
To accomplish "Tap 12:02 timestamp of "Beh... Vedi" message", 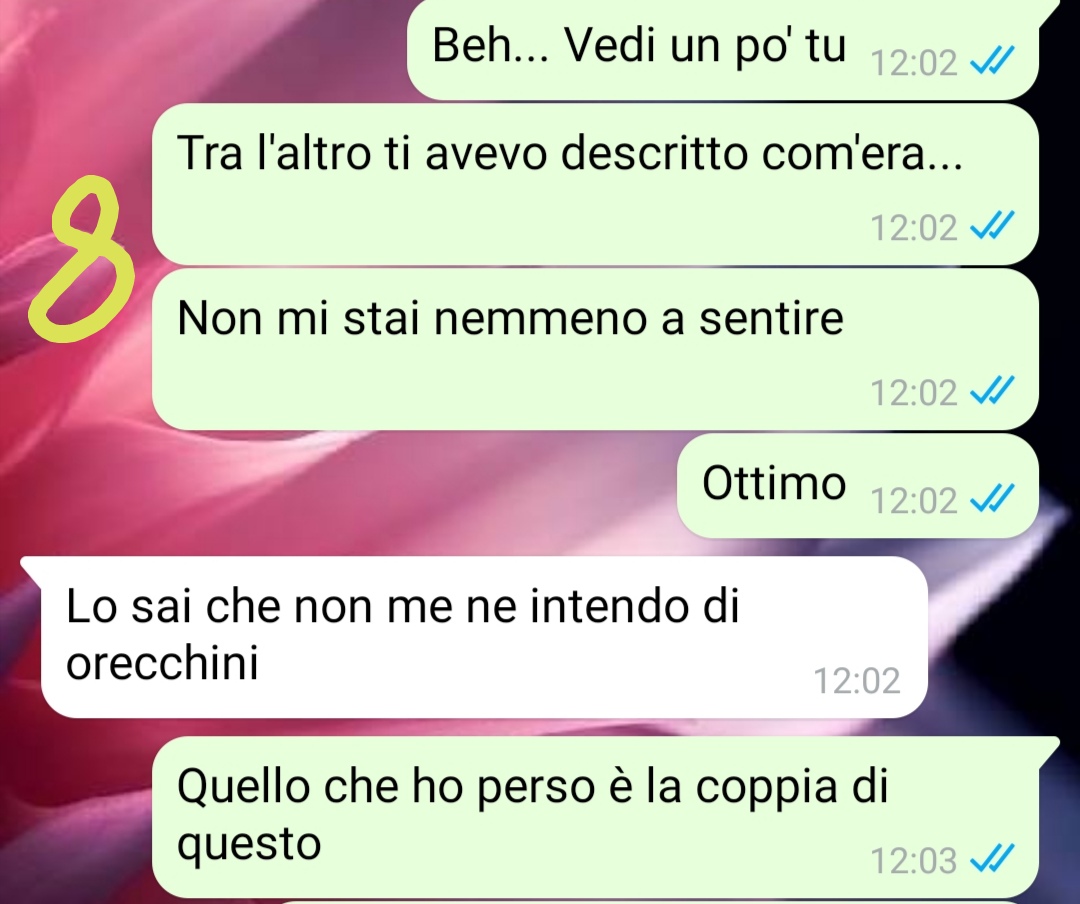I will [x=914, y=63].
